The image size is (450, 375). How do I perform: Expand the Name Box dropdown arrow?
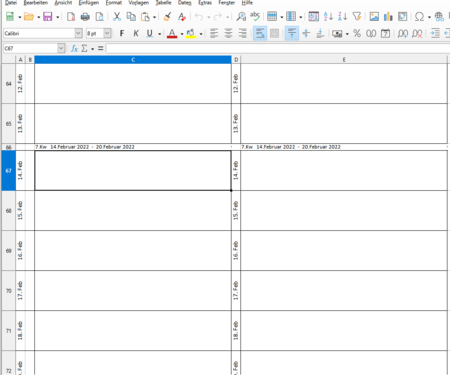pos(61,48)
